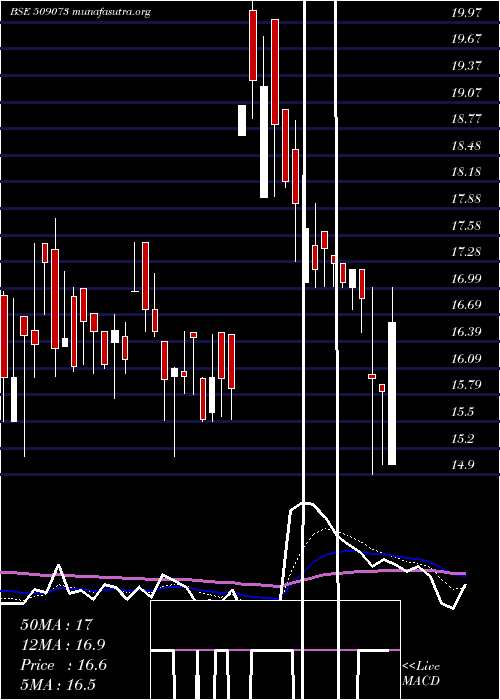Select the 15.5 price axis label
The image size is (500, 700).
click(x=462, y=412)
